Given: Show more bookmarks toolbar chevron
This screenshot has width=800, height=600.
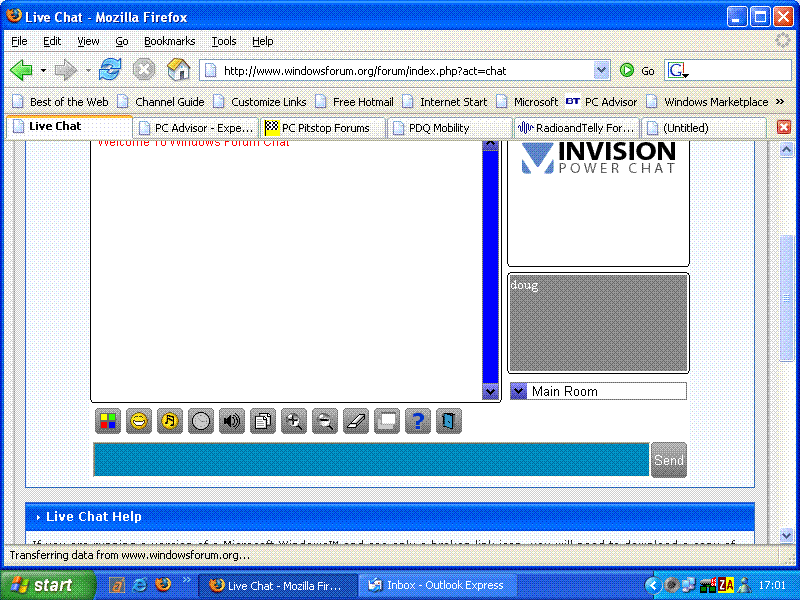Looking at the screenshot, I should (x=780, y=102).
